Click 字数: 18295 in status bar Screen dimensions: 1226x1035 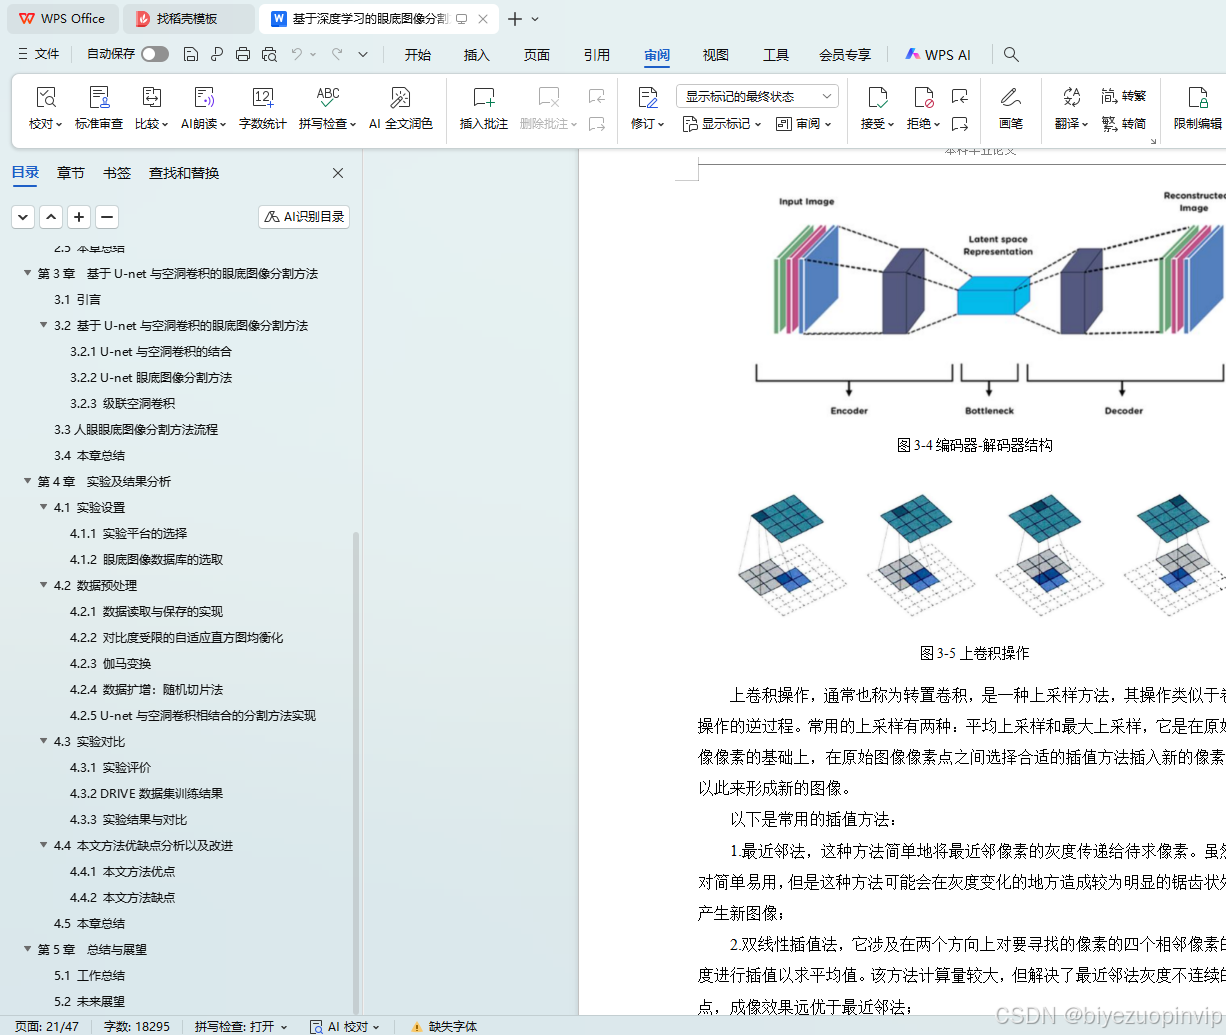[137, 1026]
